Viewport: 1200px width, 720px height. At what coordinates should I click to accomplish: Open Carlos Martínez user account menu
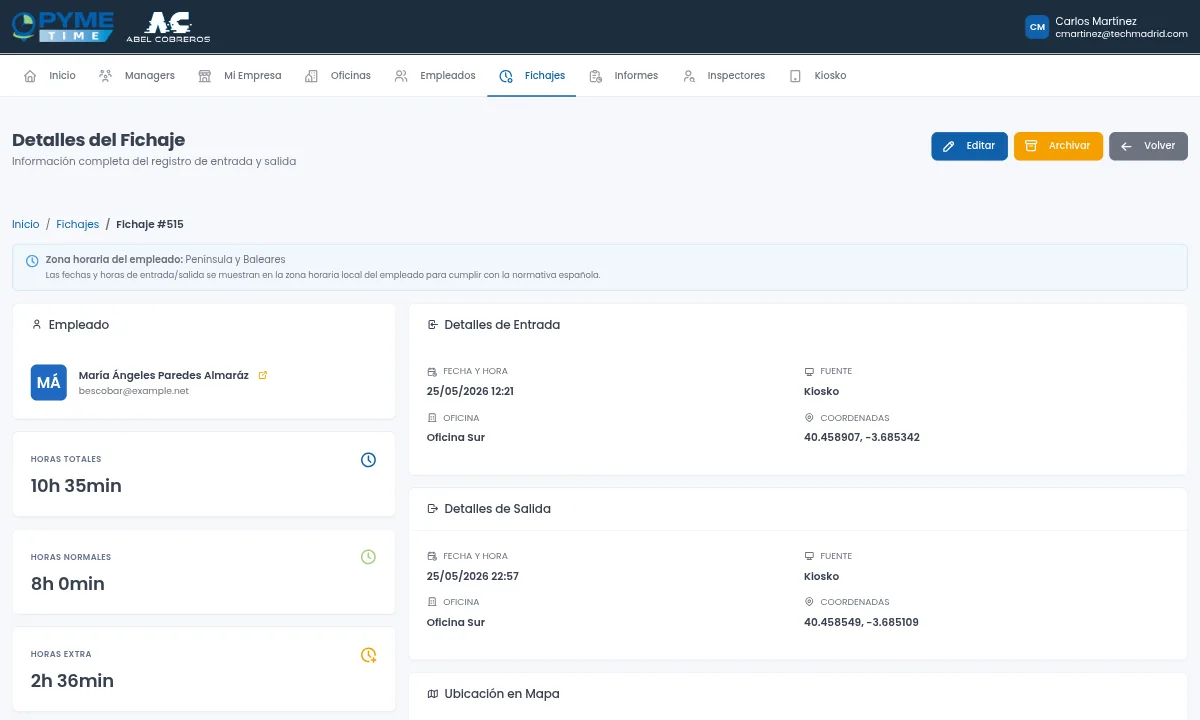1106,27
